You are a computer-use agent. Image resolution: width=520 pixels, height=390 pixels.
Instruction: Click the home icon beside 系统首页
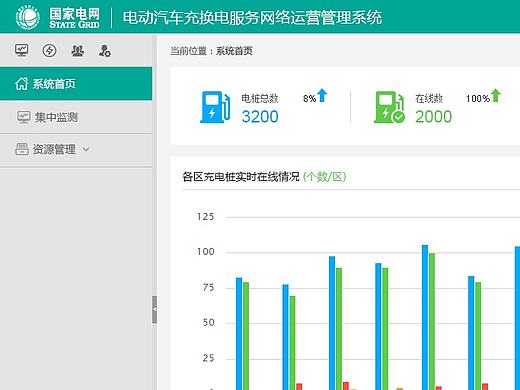(x=22, y=83)
